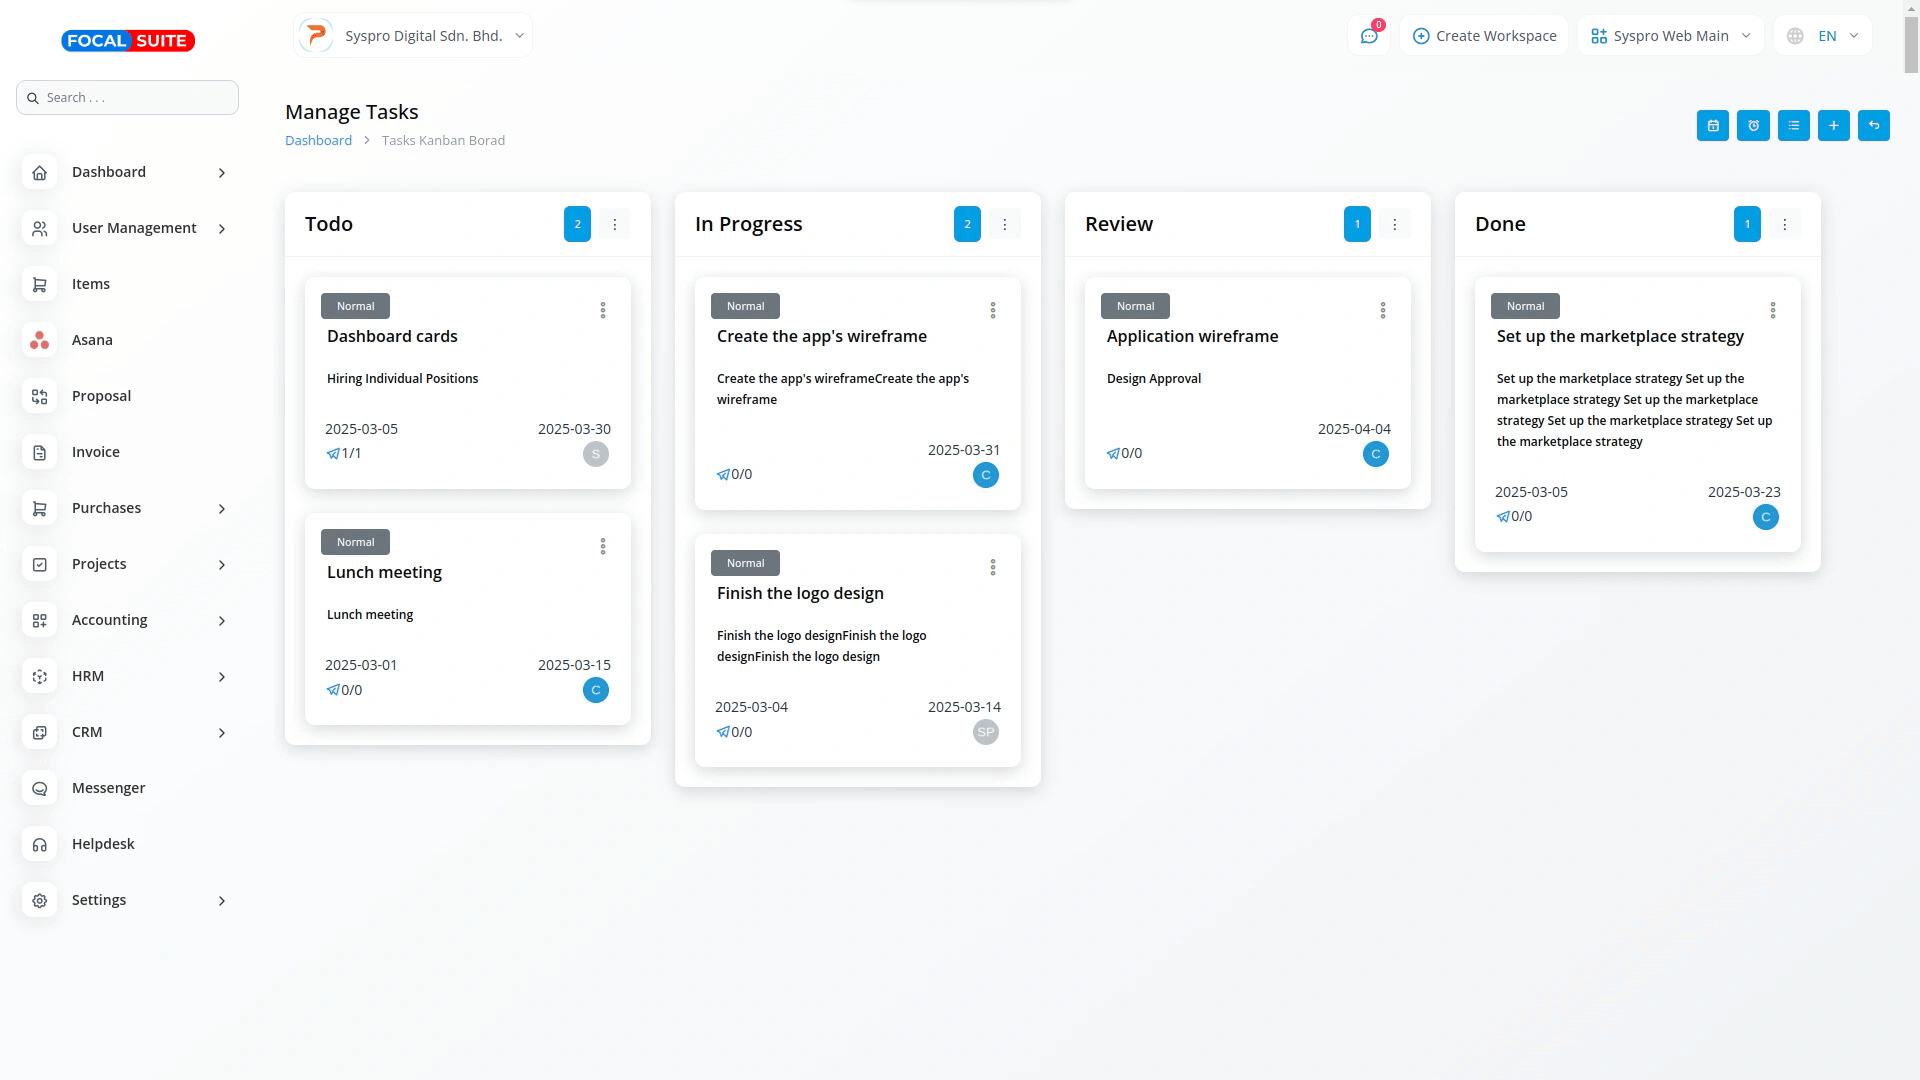Open the Helpdesk headset icon
Image resolution: width=1920 pixels, height=1080 pixels.
click(x=40, y=844)
